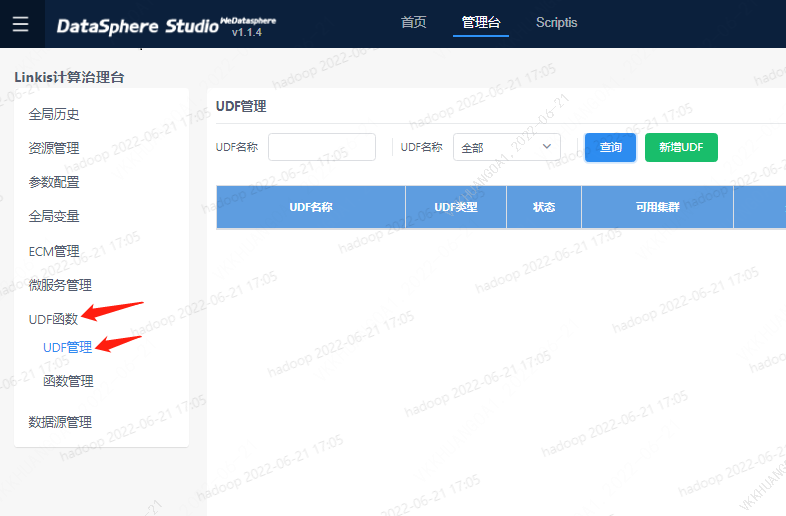Viewport: 786px width, 516px height.
Task: Open the hamburger menu icon
Action: [21, 24]
